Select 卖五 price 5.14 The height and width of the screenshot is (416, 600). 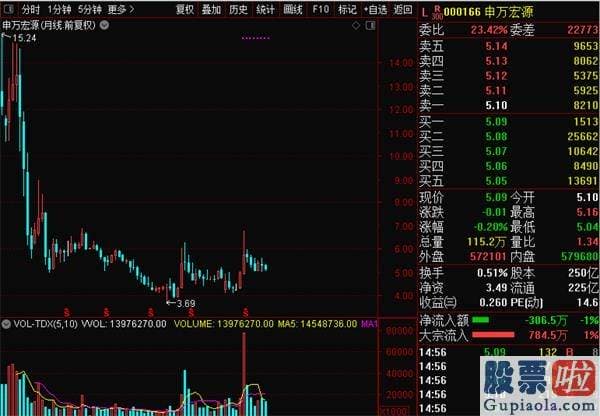[496, 46]
